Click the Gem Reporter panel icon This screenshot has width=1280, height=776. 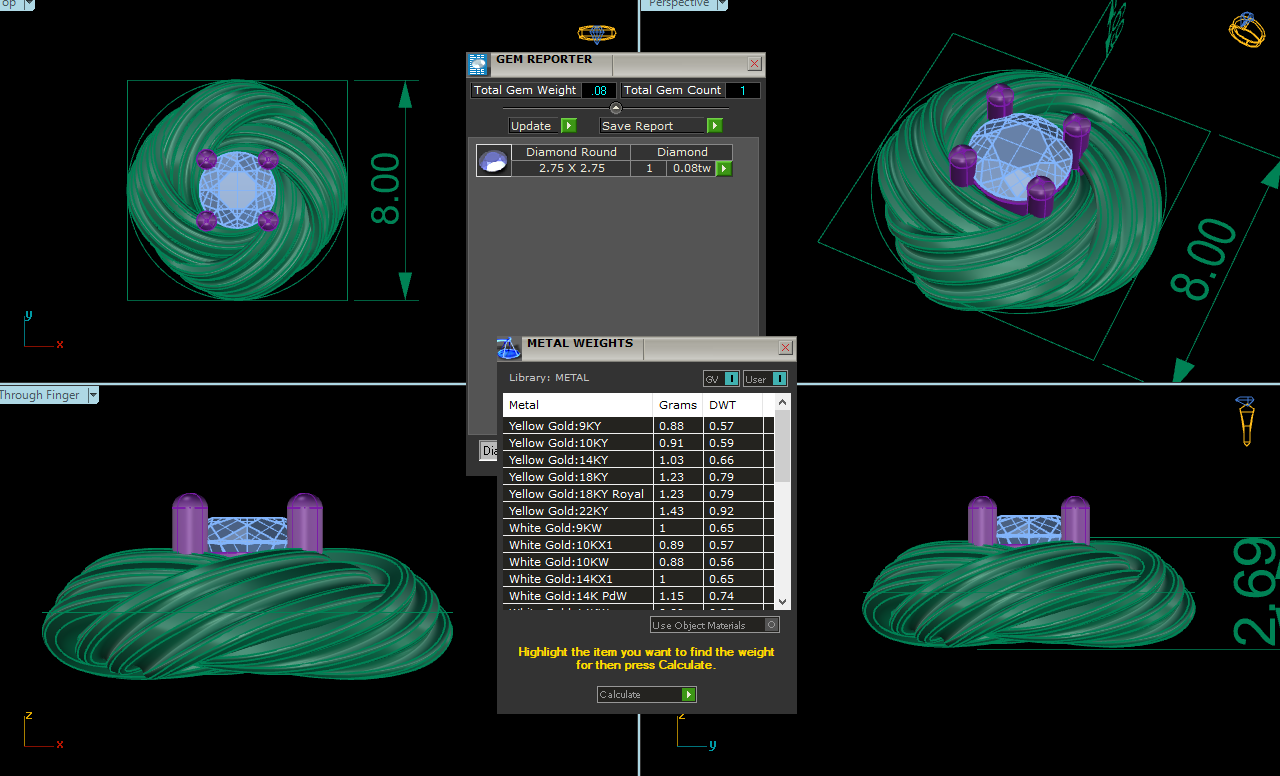point(479,65)
